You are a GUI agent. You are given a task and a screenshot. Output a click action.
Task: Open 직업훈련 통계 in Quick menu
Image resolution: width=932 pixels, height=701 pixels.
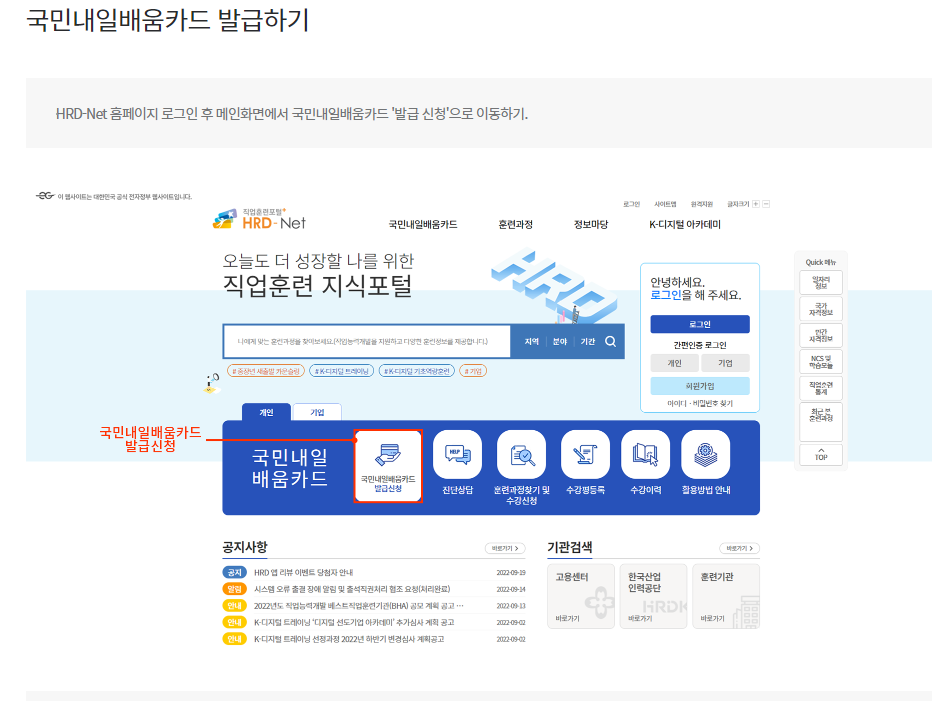click(x=821, y=388)
